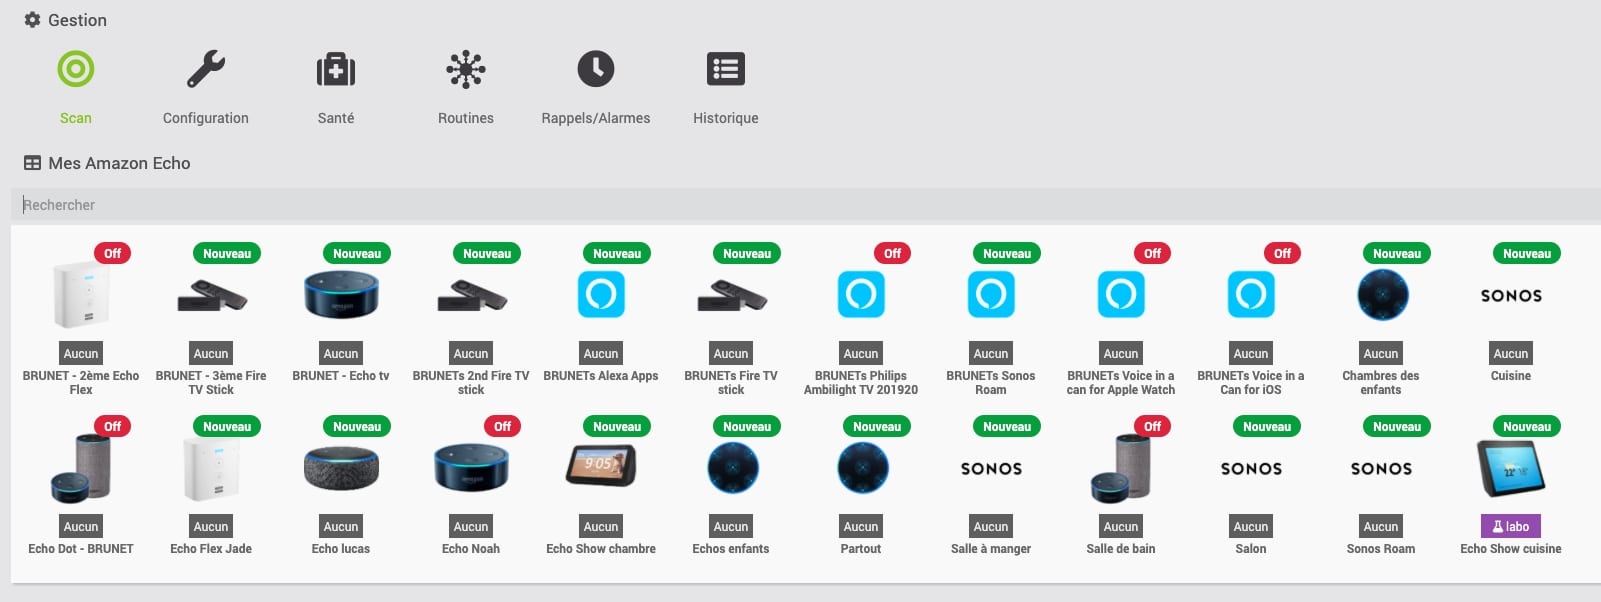Click BRUNETs Fire TV stick image
Viewport: 1601px width, 602px height.
(731, 296)
